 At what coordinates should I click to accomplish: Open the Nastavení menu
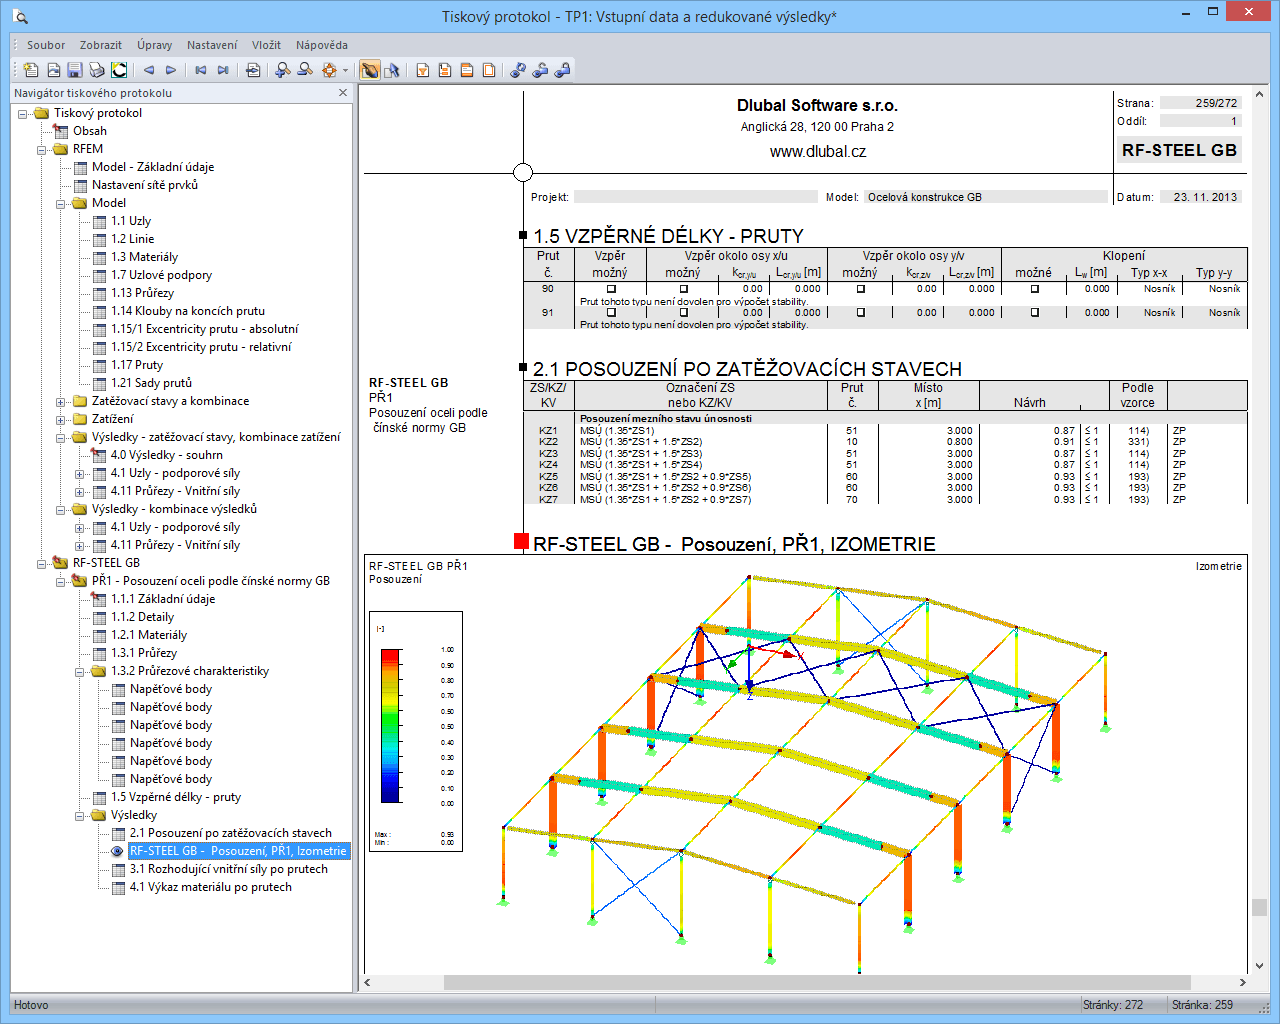(212, 45)
